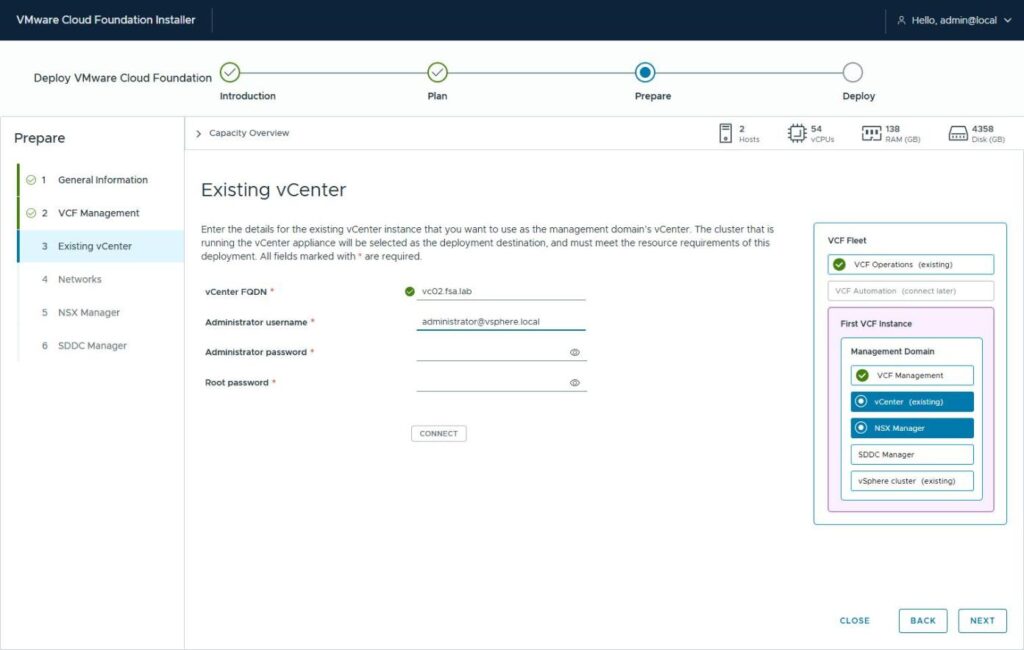Click the green check icon in VCF Management box
1024x650 pixels.
coord(863,376)
